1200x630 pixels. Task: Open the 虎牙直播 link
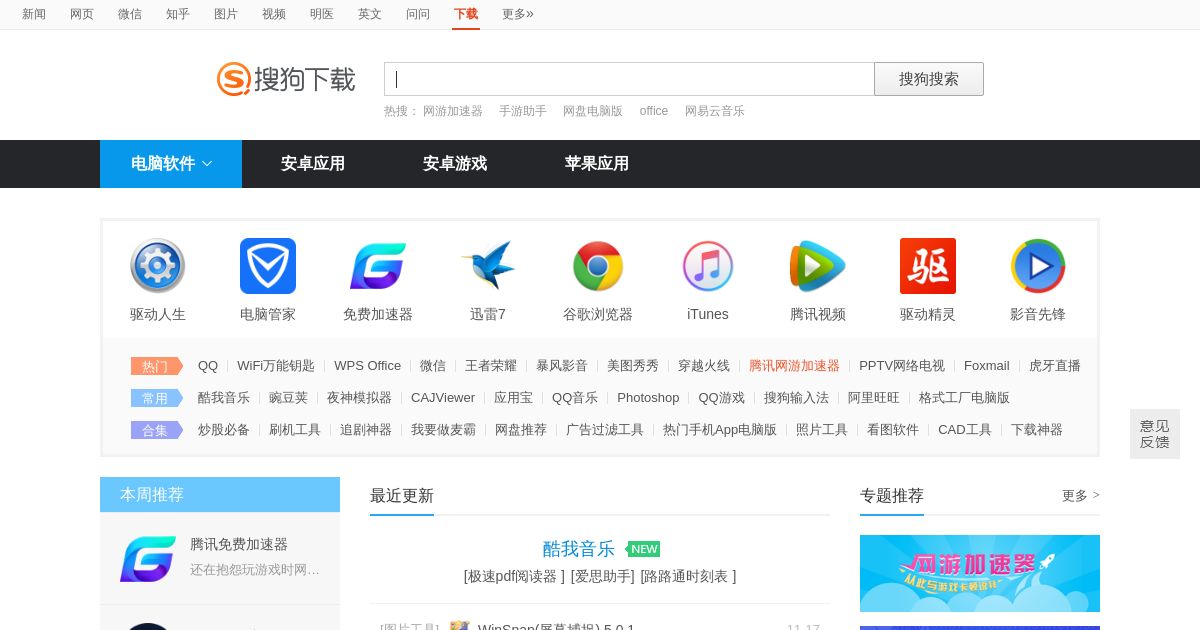click(x=1055, y=366)
